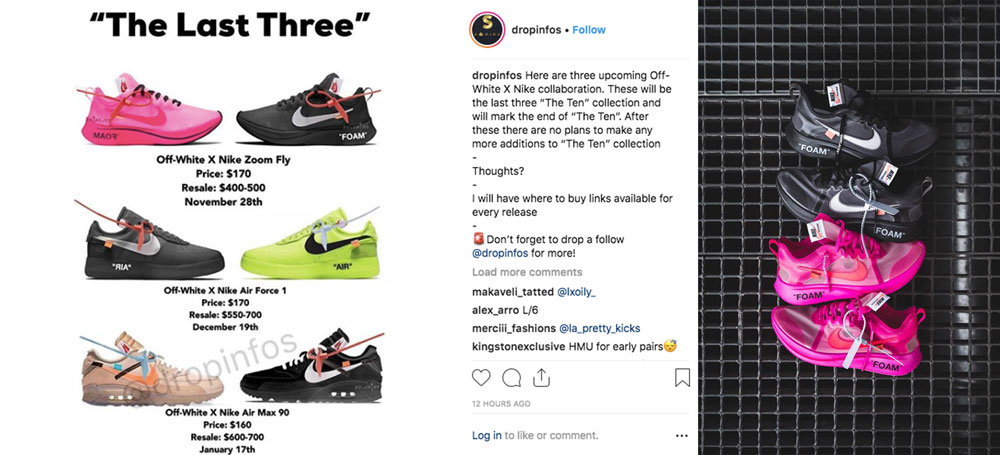Like the post with the heart icon
The width and height of the screenshot is (1000, 455).
point(481,378)
